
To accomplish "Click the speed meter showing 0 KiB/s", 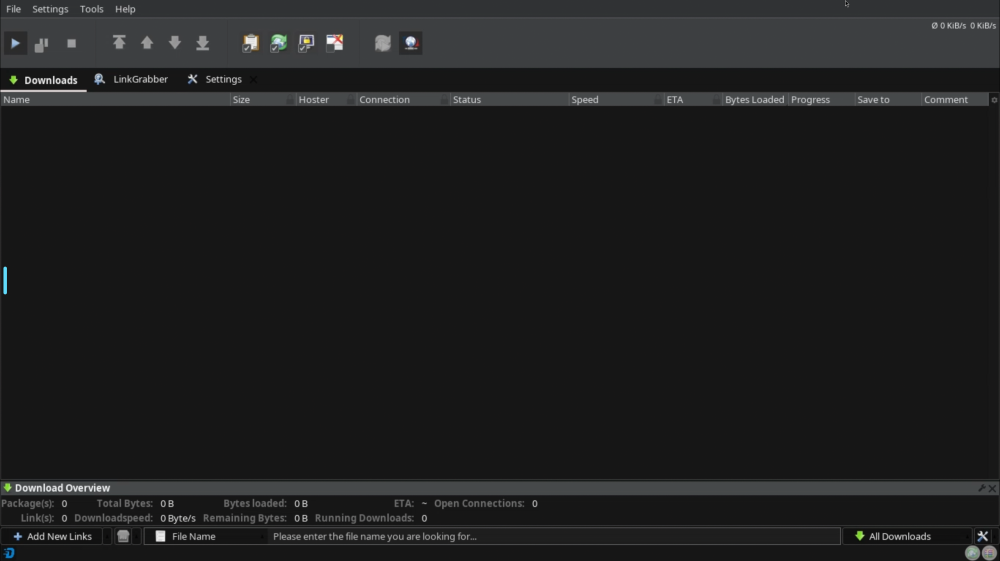I will (964, 26).
